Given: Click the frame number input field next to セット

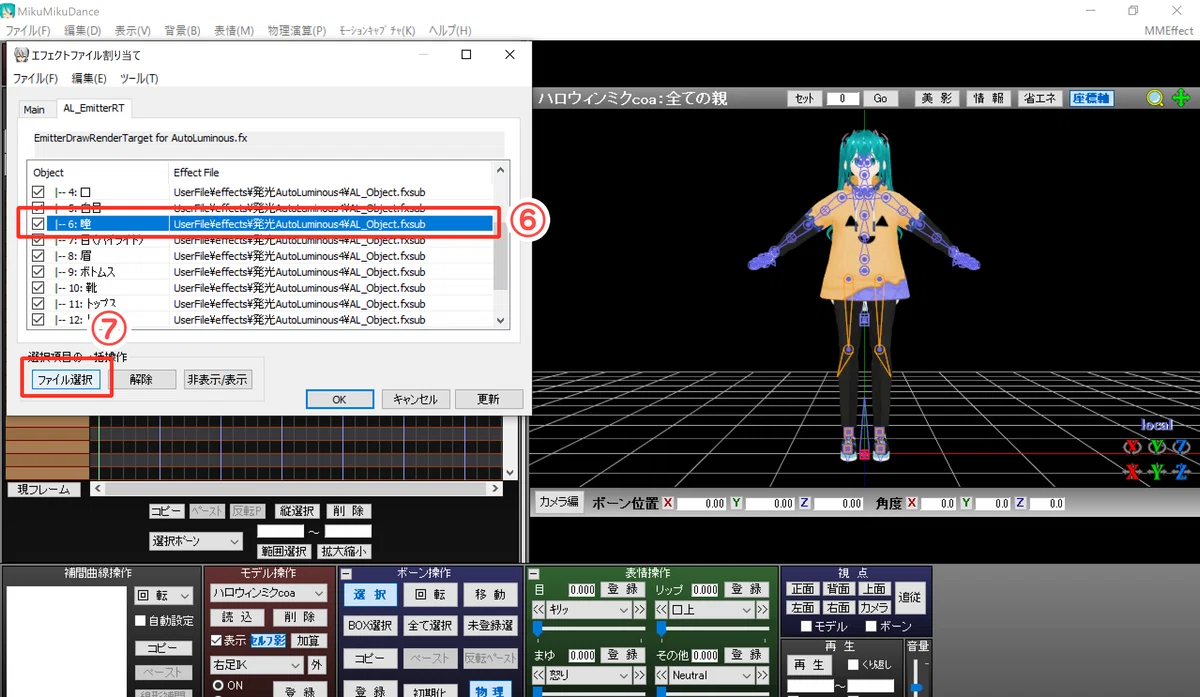Looking at the screenshot, I should (x=843, y=98).
